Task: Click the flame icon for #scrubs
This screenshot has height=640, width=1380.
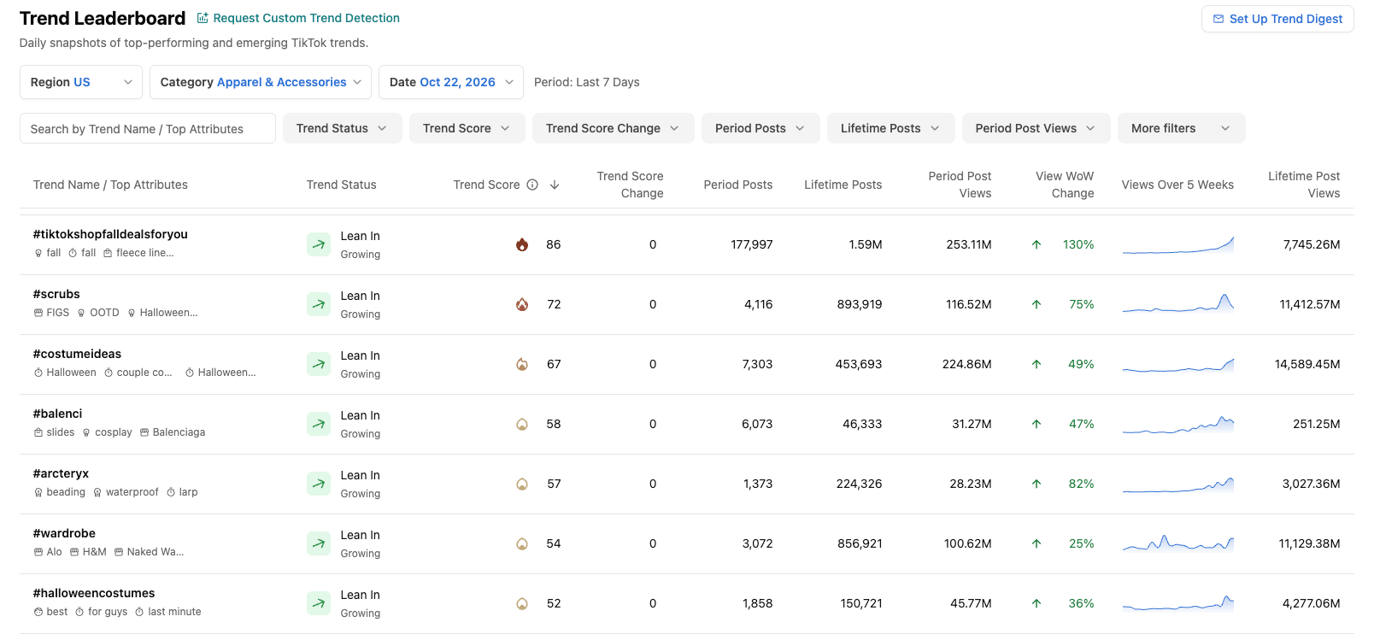Action: pyautogui.click(x=522, y=305)
